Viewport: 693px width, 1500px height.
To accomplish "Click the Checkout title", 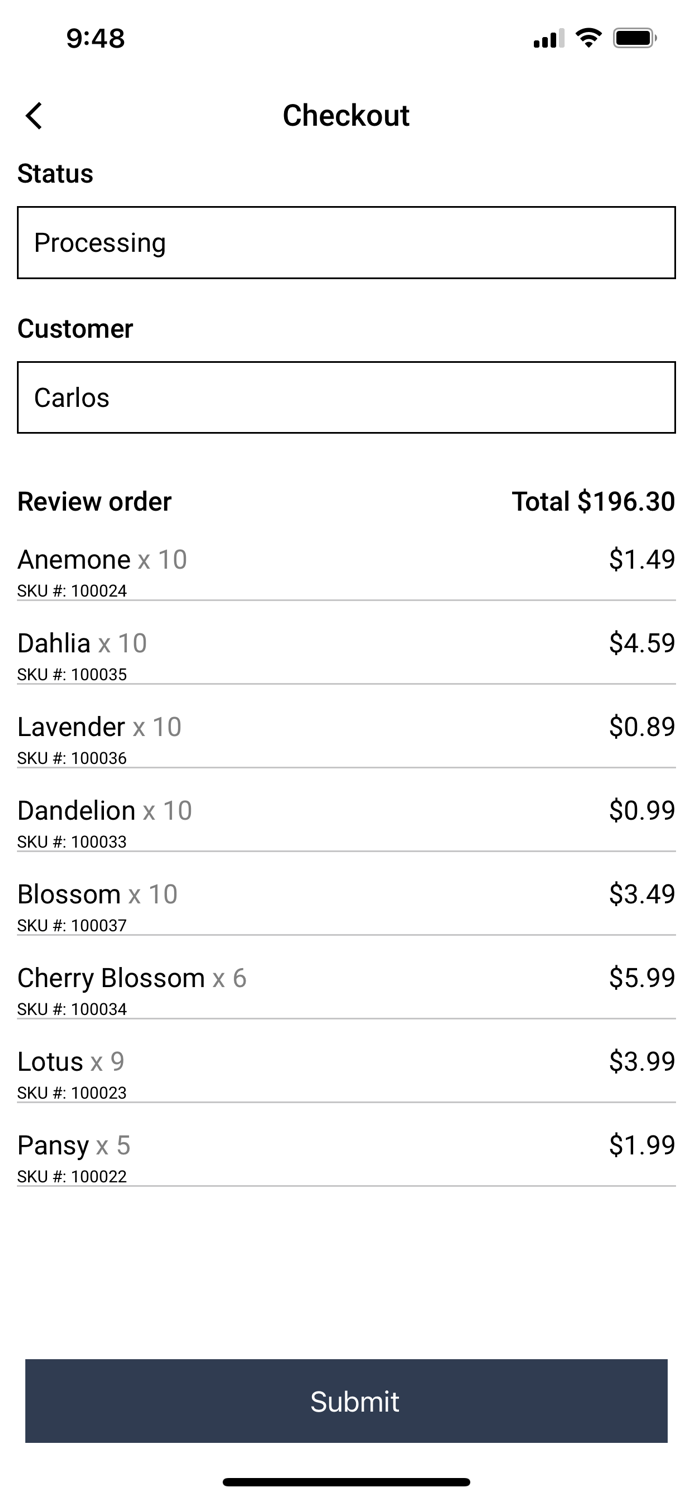I will click(346, 115).
